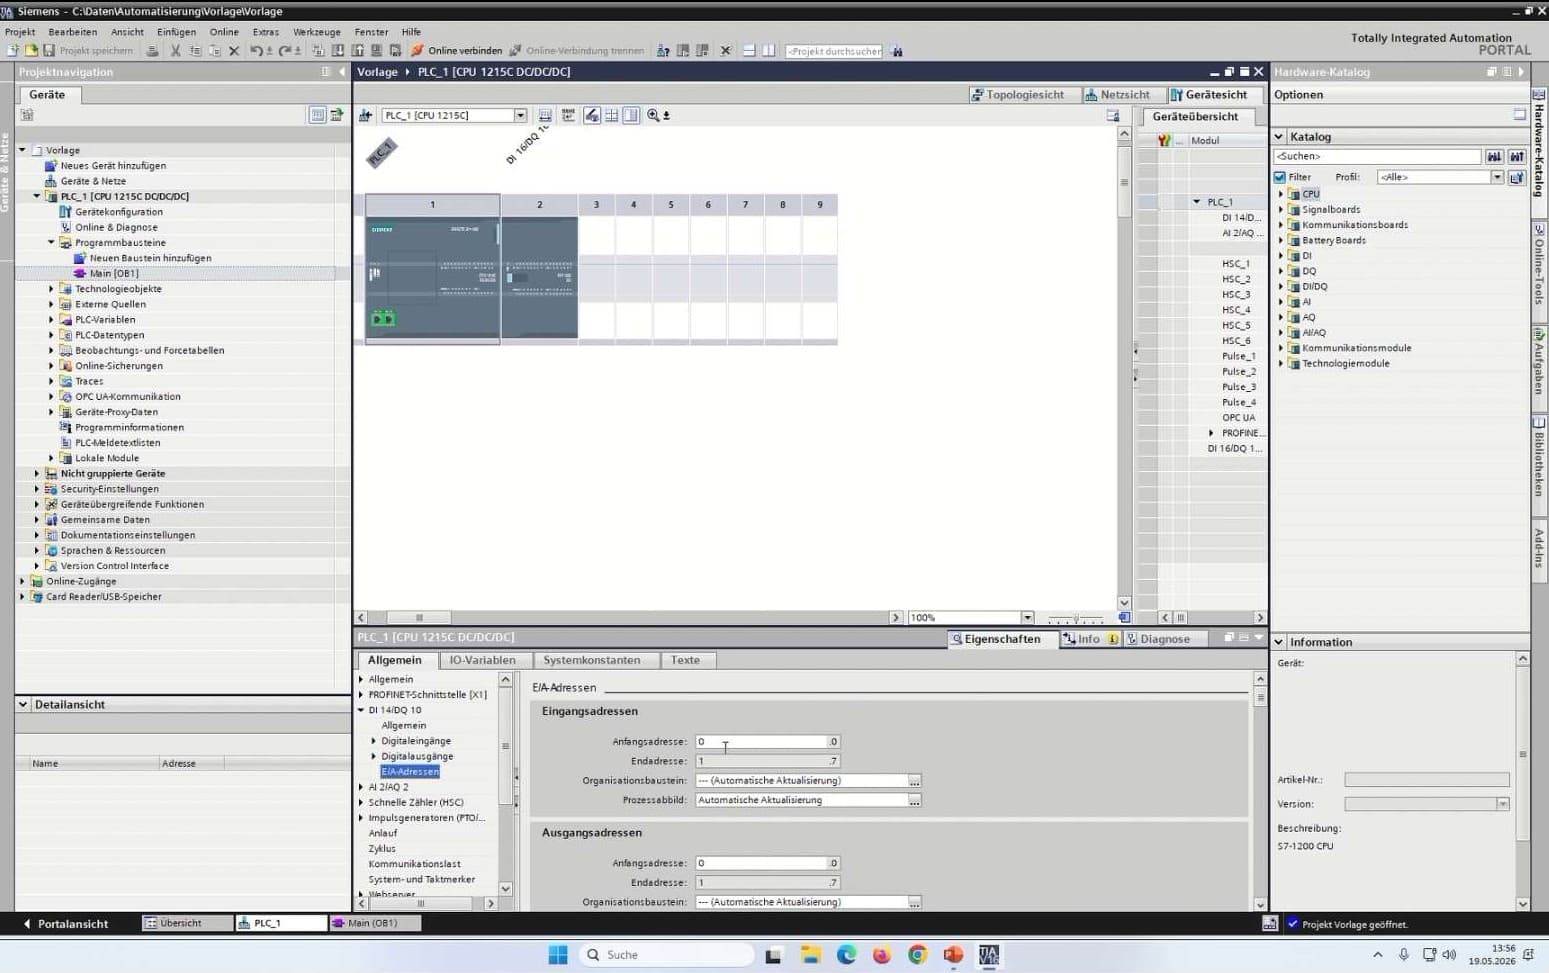The image size is (1549, 973).
Task: Collapse the Programmbausteine tree node
Action: pos(52,243)
